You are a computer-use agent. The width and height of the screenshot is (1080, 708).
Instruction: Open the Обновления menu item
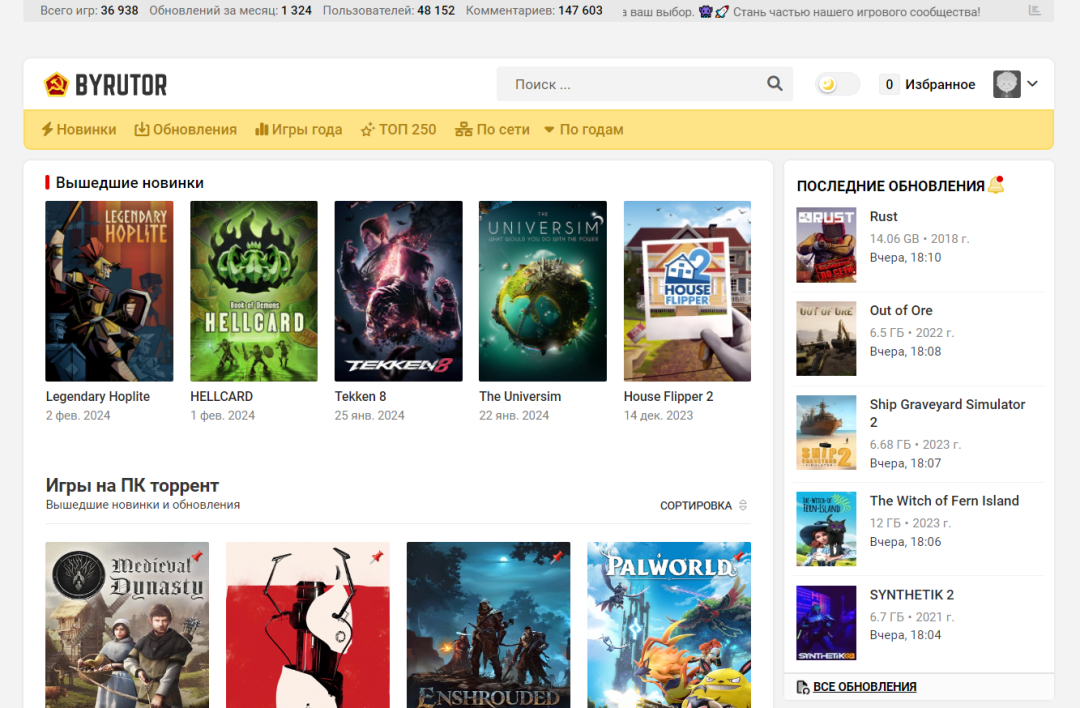coord(185,129)
